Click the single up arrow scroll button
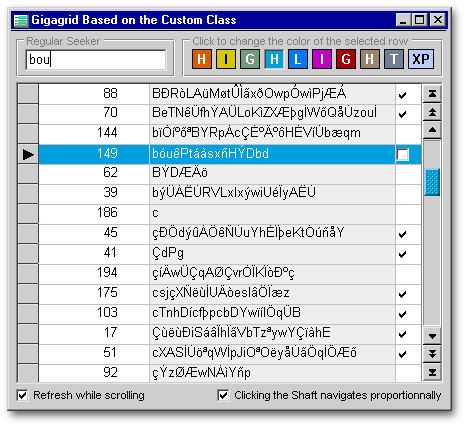This screenshot has height=426, width=465. coord(432,130)
